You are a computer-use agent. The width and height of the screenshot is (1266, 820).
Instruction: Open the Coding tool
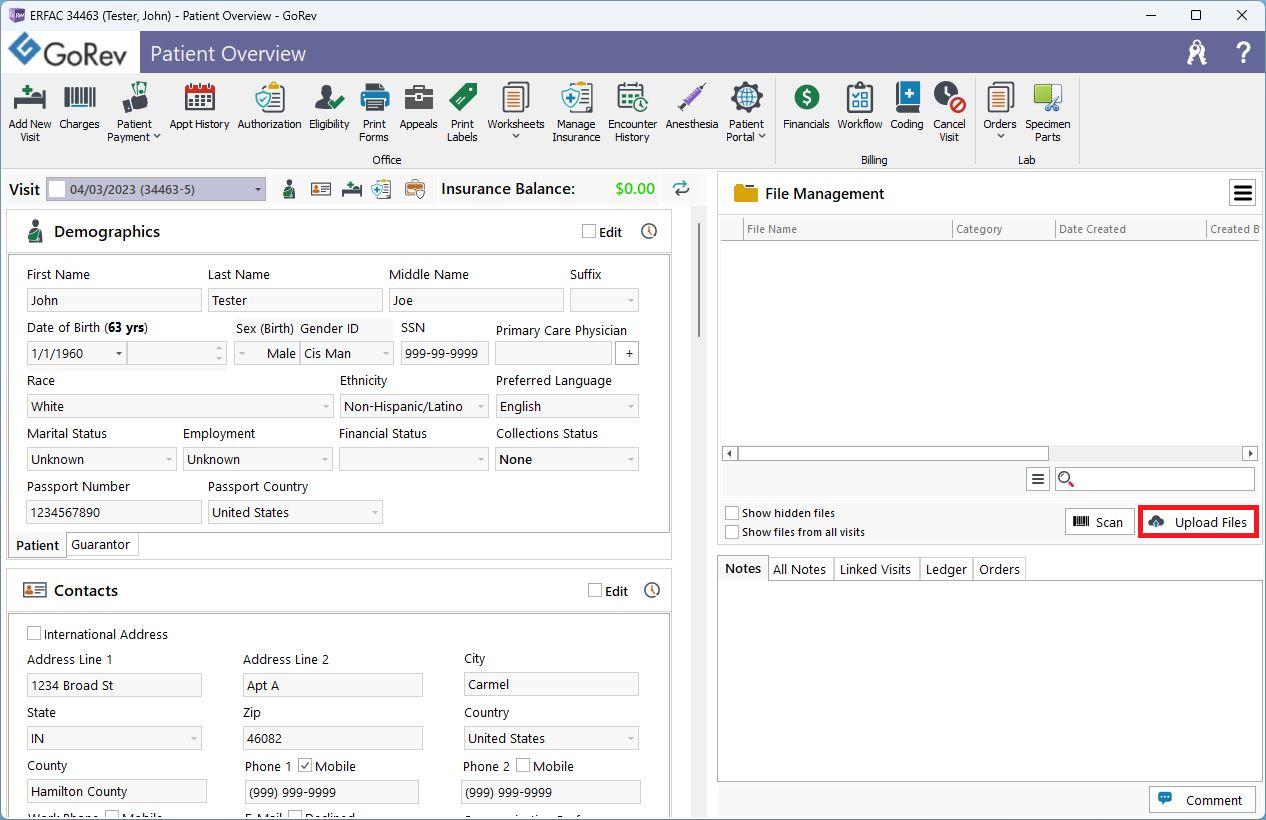907,107
